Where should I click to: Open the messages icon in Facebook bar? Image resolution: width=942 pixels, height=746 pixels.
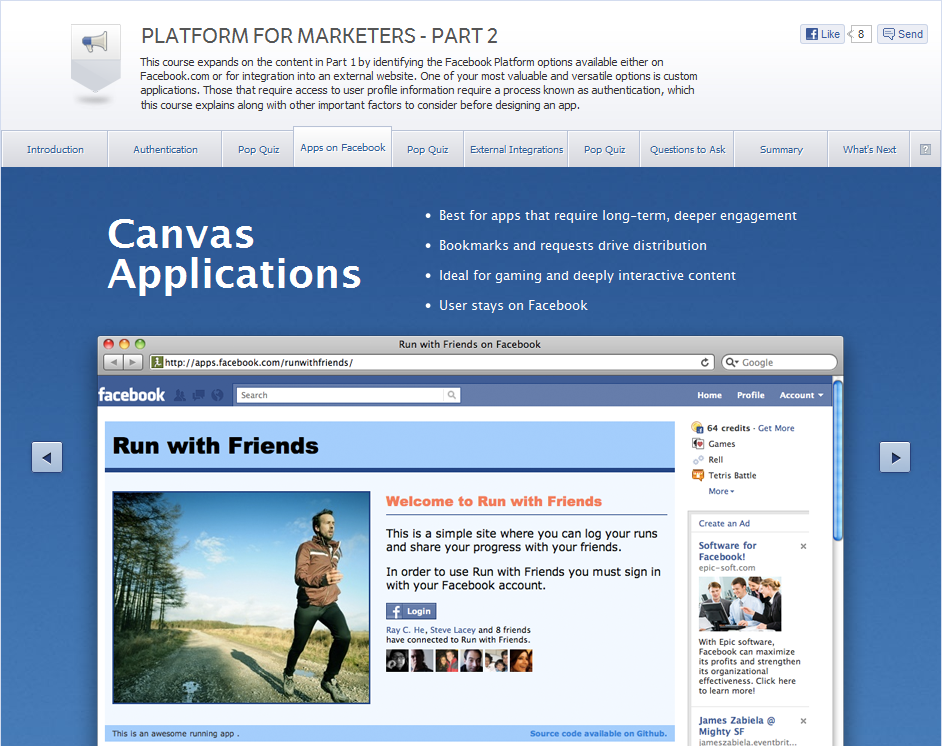pyautogui.click(x=198, y=395)
